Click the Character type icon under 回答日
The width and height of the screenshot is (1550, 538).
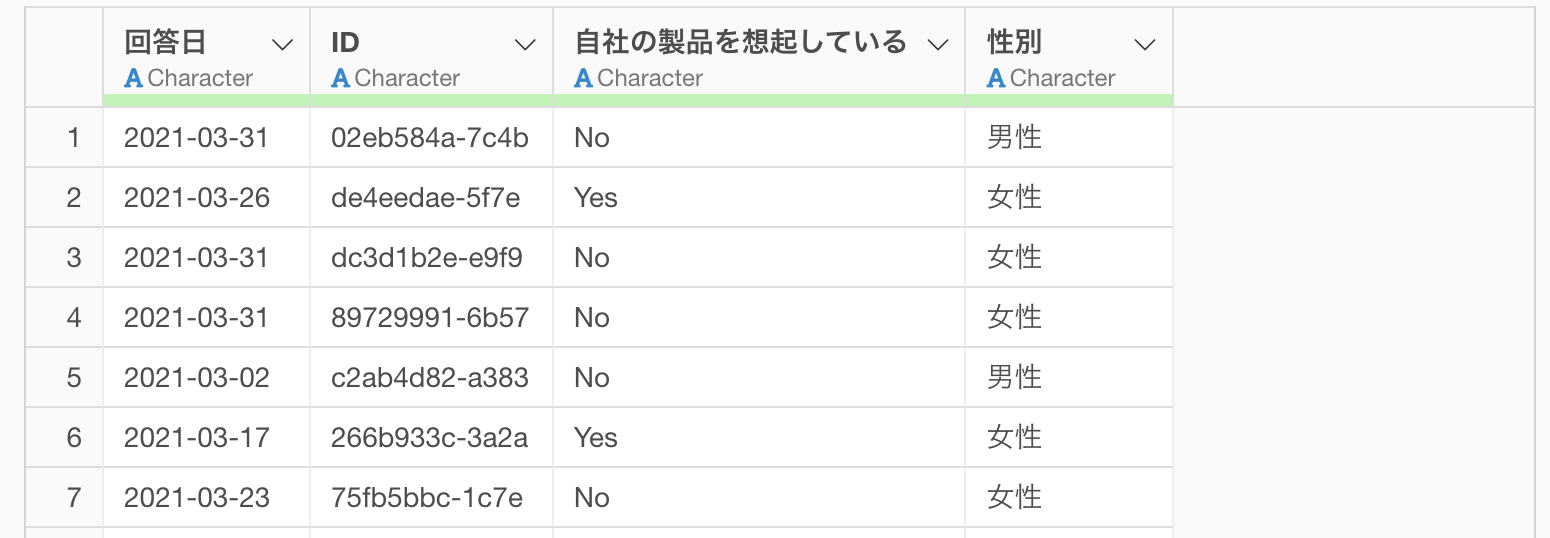(134, 78)
